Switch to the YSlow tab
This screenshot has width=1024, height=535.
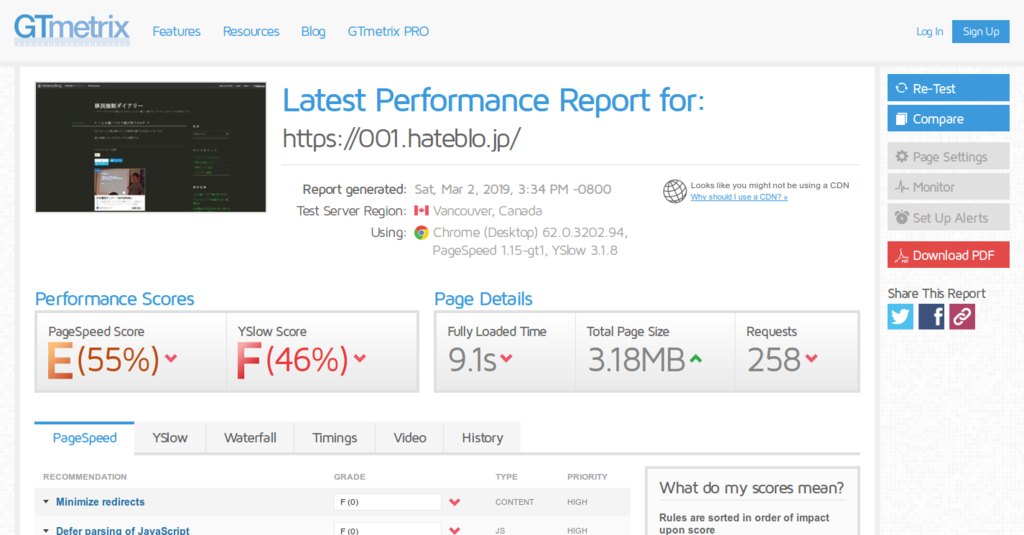tap(170, 438)
